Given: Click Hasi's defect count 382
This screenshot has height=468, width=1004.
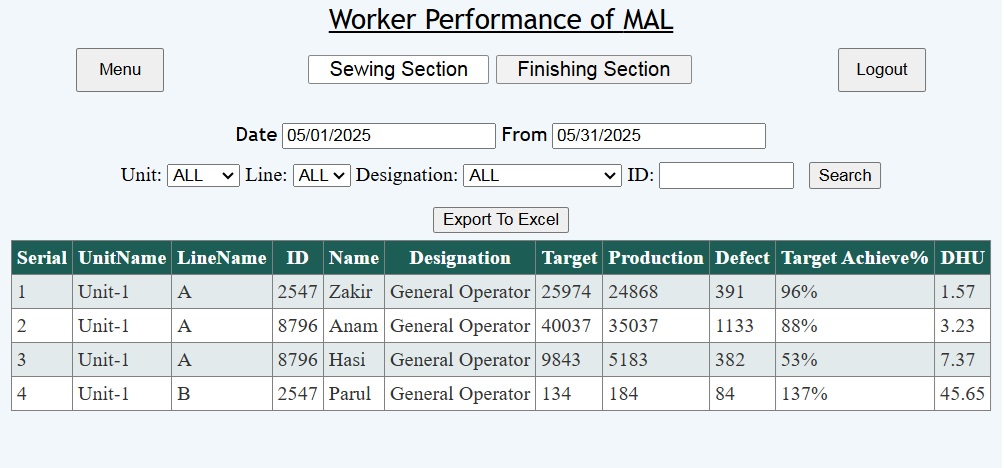Looking at the screenshot, I should (742, 360).
